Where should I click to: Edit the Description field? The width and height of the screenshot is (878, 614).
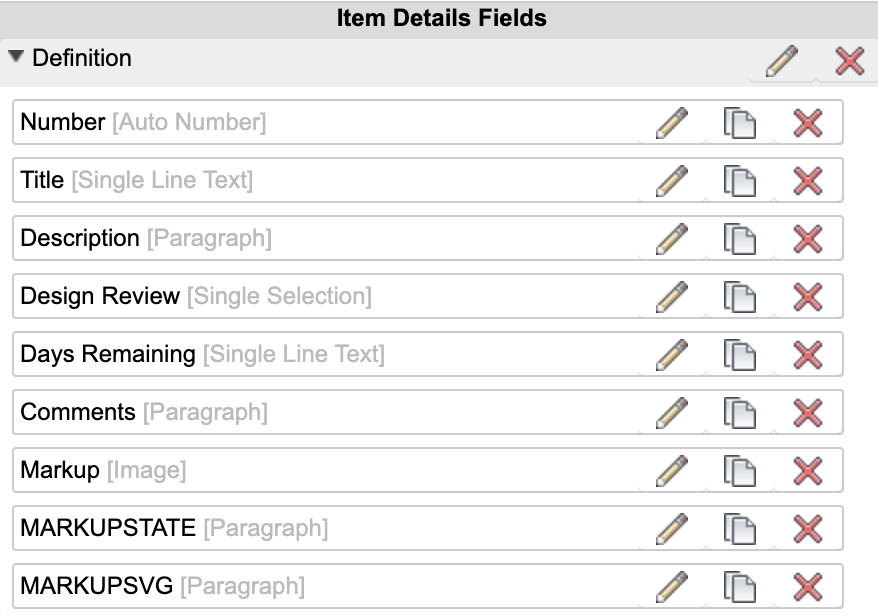point(672,239)
